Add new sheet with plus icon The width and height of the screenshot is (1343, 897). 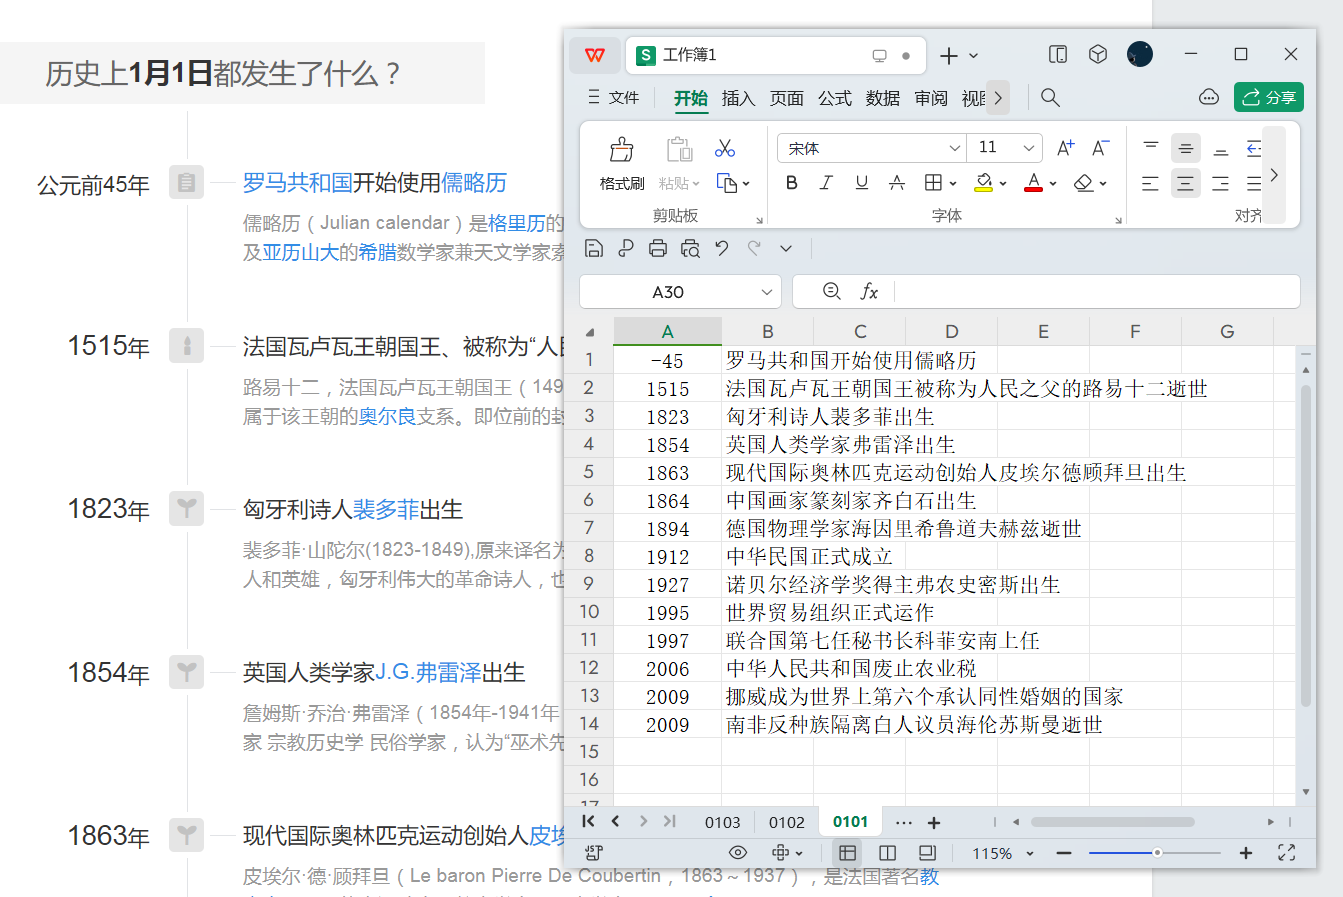coord(934,823)
